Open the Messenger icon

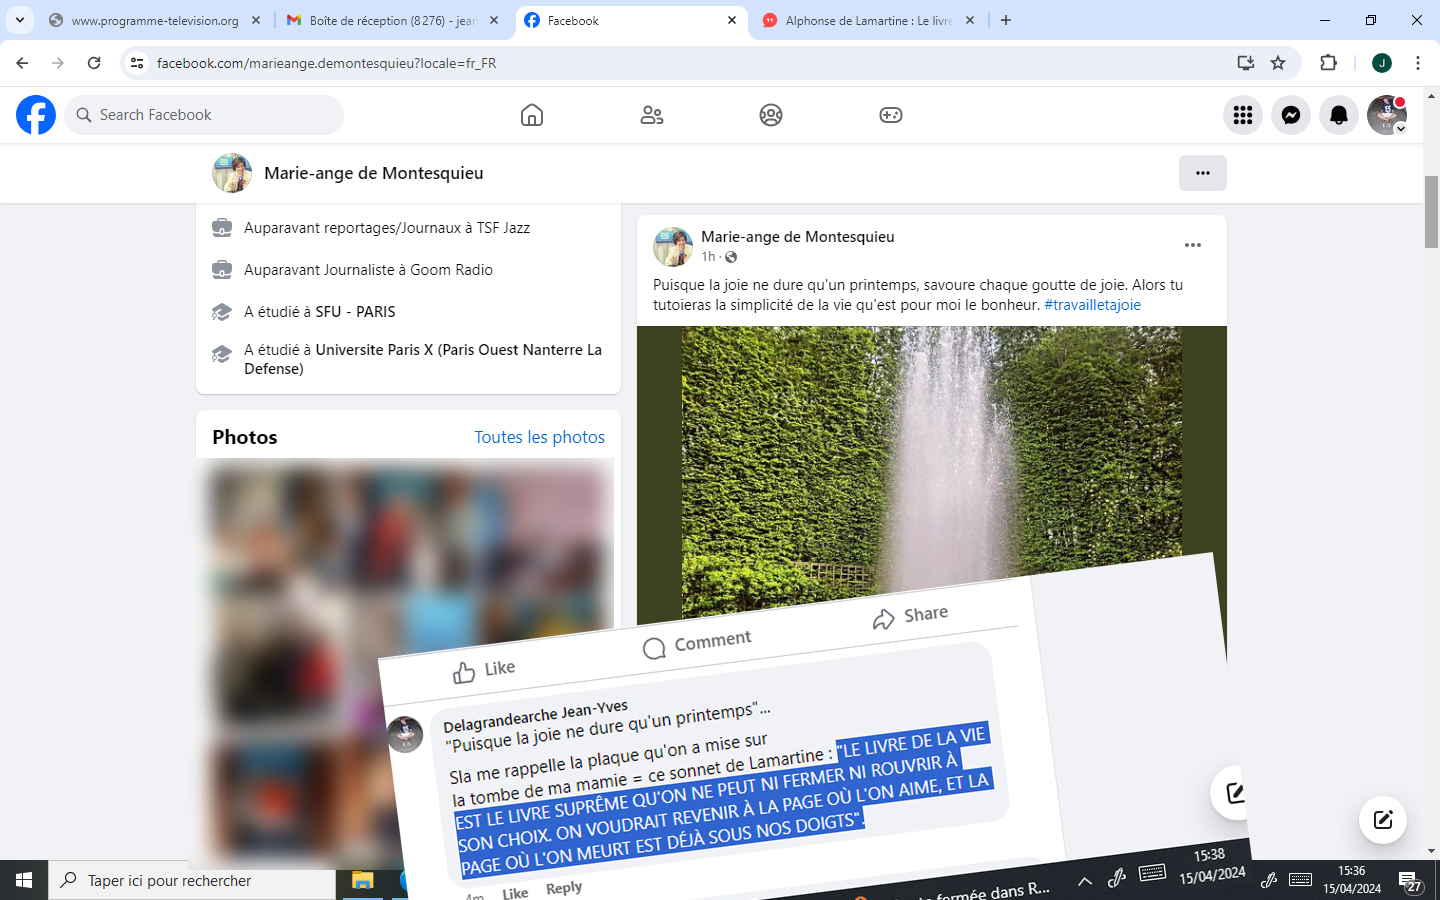[x=1291, y=115]
